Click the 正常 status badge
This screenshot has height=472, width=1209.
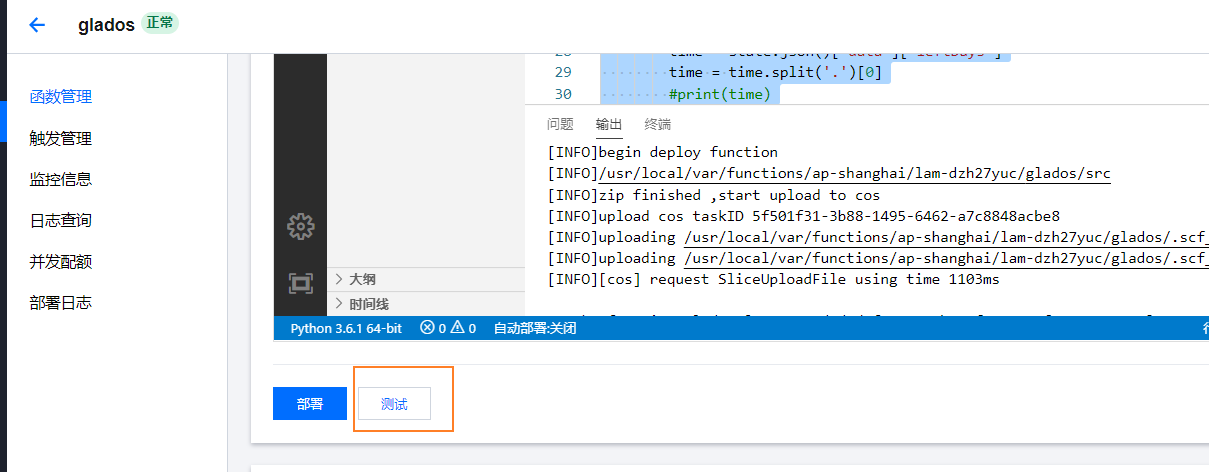pos(160,23)
